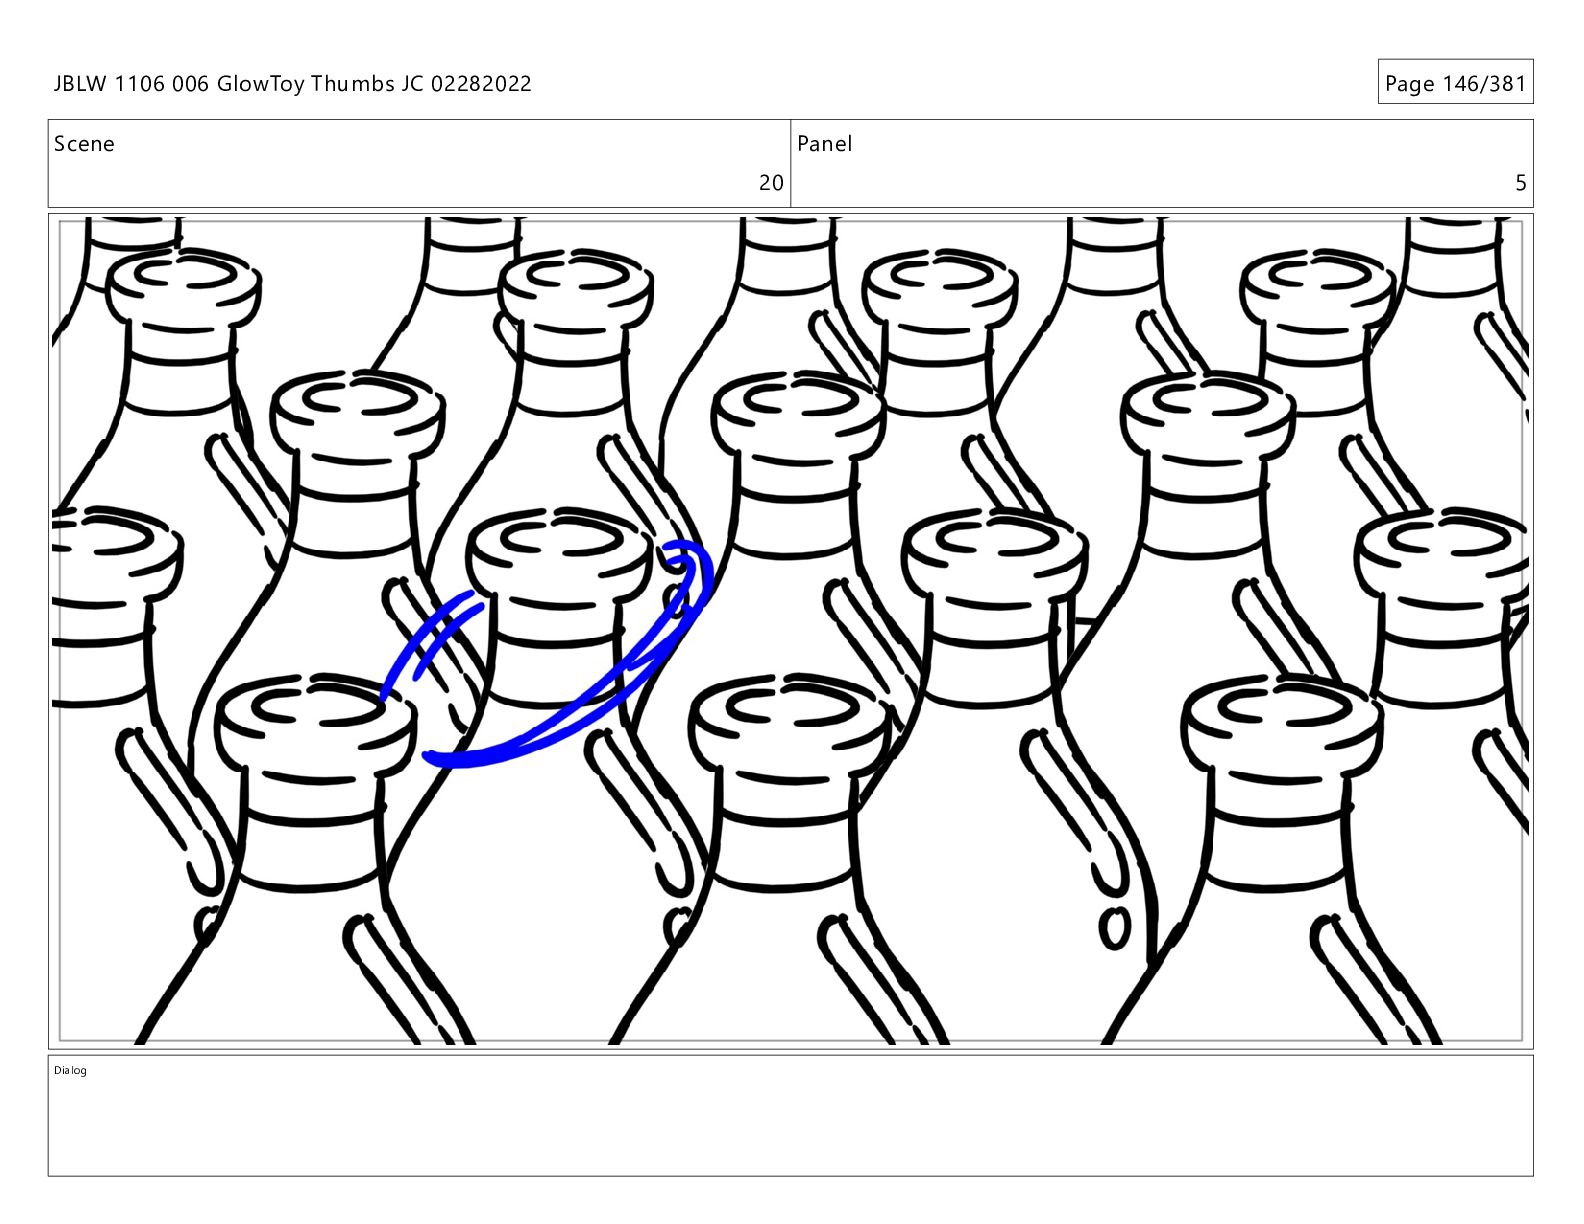Click the Page 146/381 box
Image resolution: width=1584 pixels, height=1224 pixels.
[1455, 82]
